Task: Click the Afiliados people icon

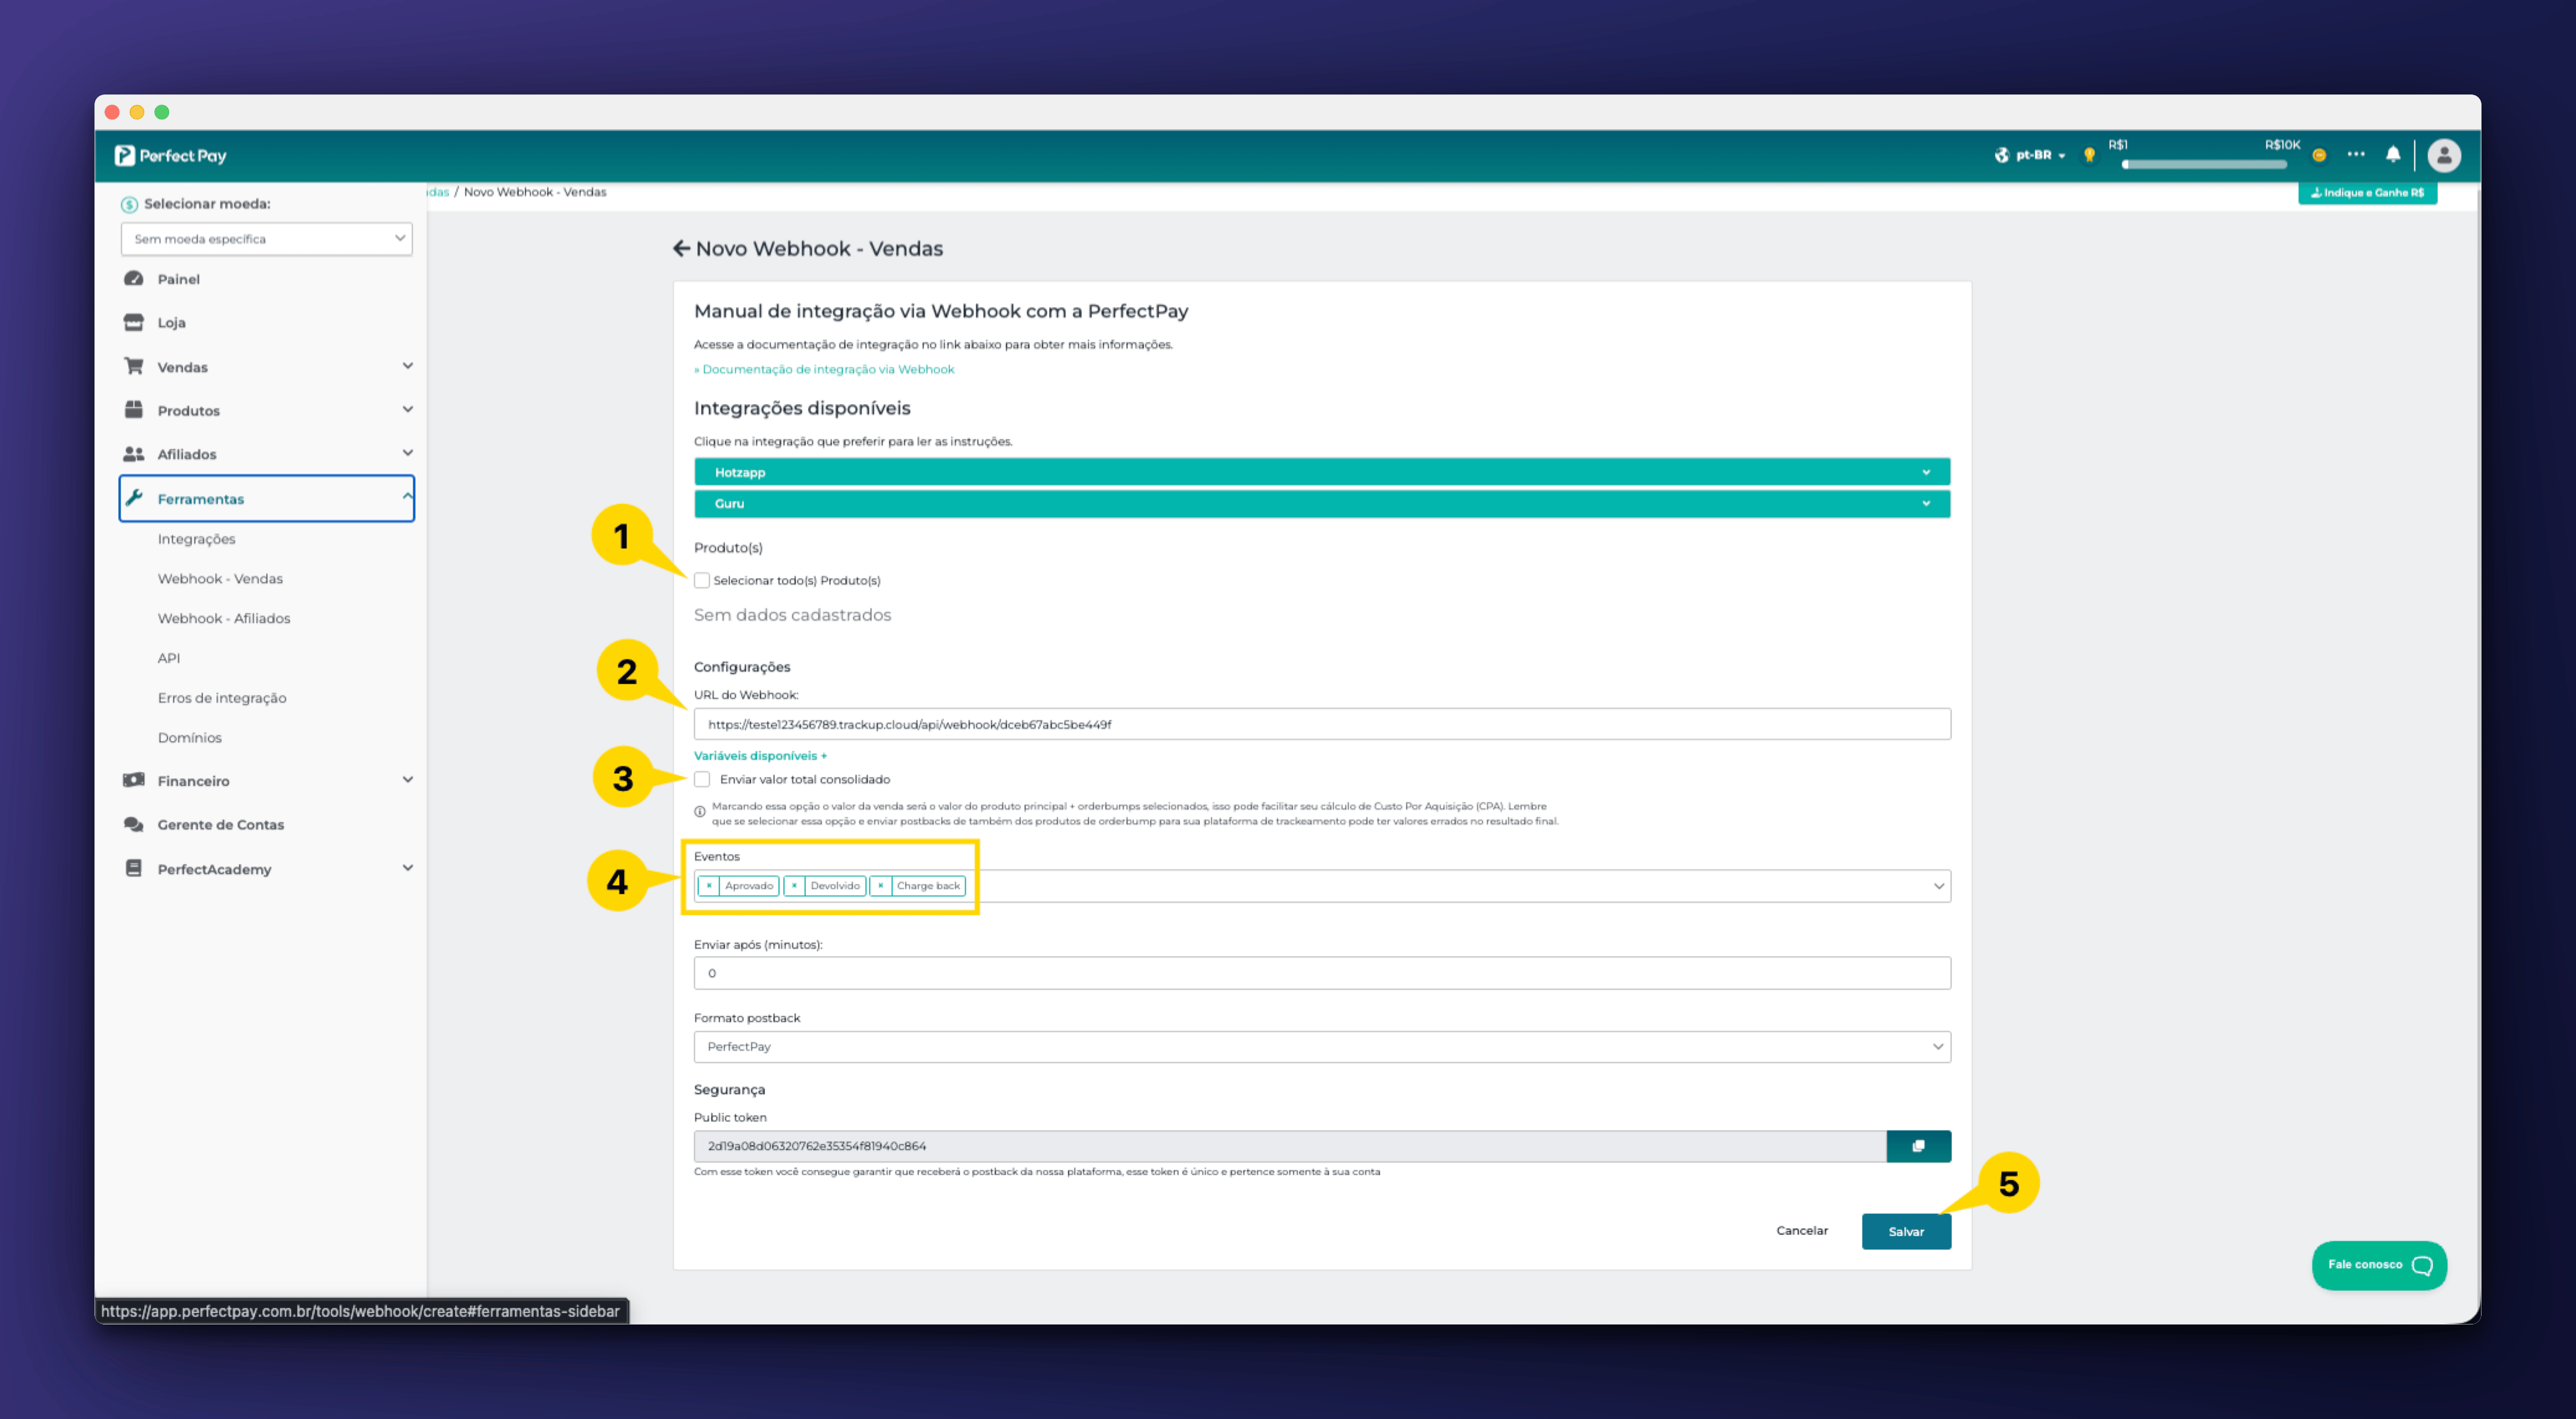Action: (x=133, y=453)
